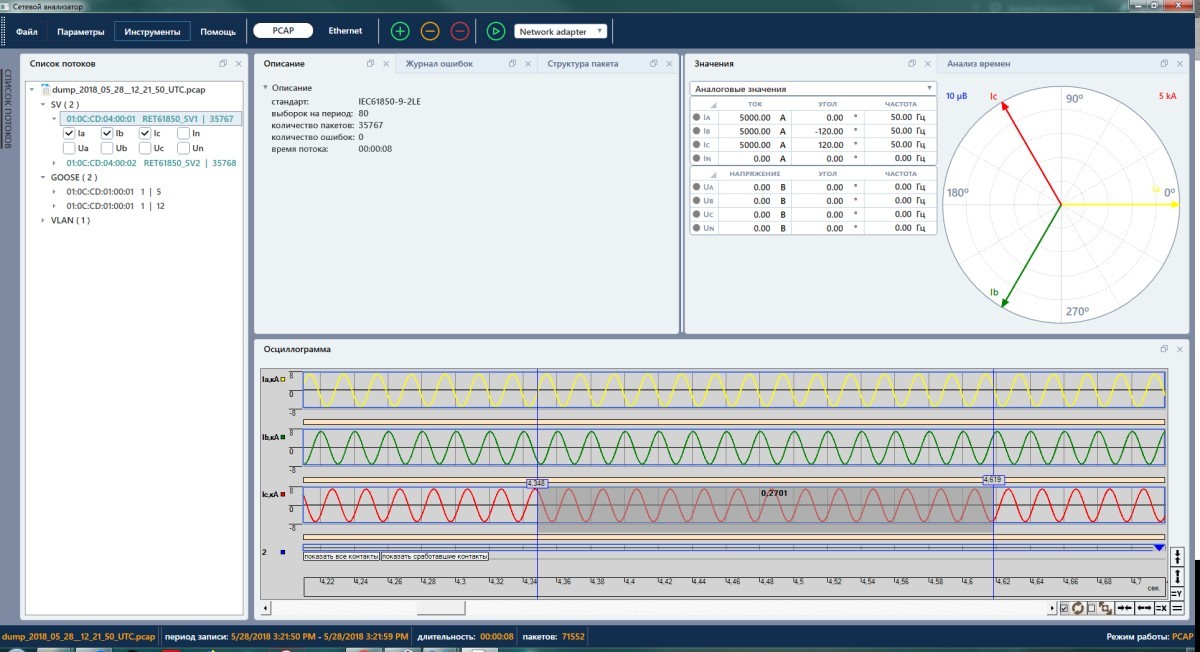The height and width of the screenshot is (652, 1200).
Task: Click the horizontal expand arrows icon
Action: click(x=1143, y=608)
